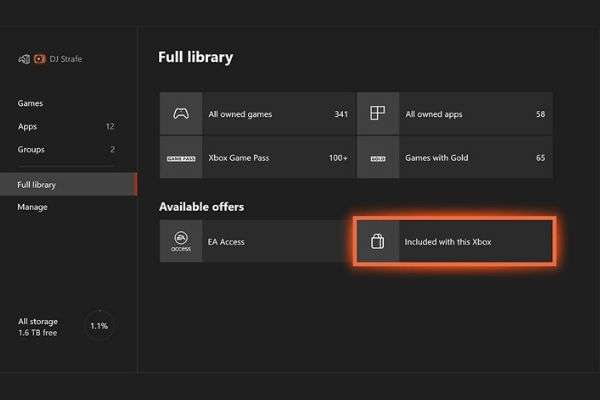Click the controller icon for All owned games

181,113
